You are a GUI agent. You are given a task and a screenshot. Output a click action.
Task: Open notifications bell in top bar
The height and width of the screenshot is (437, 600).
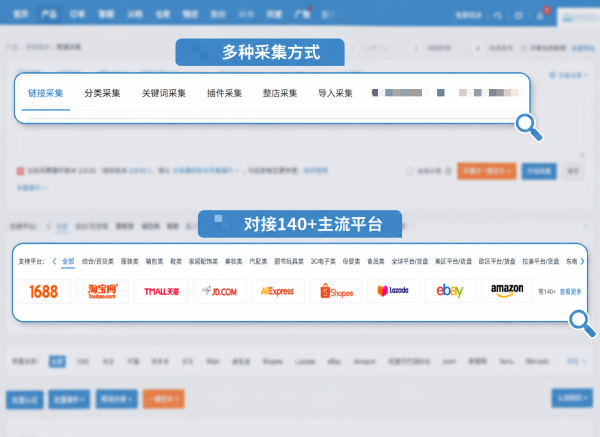pyautogui.click(x=540, y=15)
